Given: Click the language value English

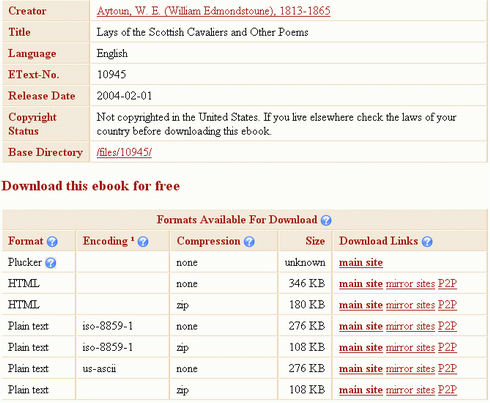Looking at the screenshot, I should (x=112, y=54).
